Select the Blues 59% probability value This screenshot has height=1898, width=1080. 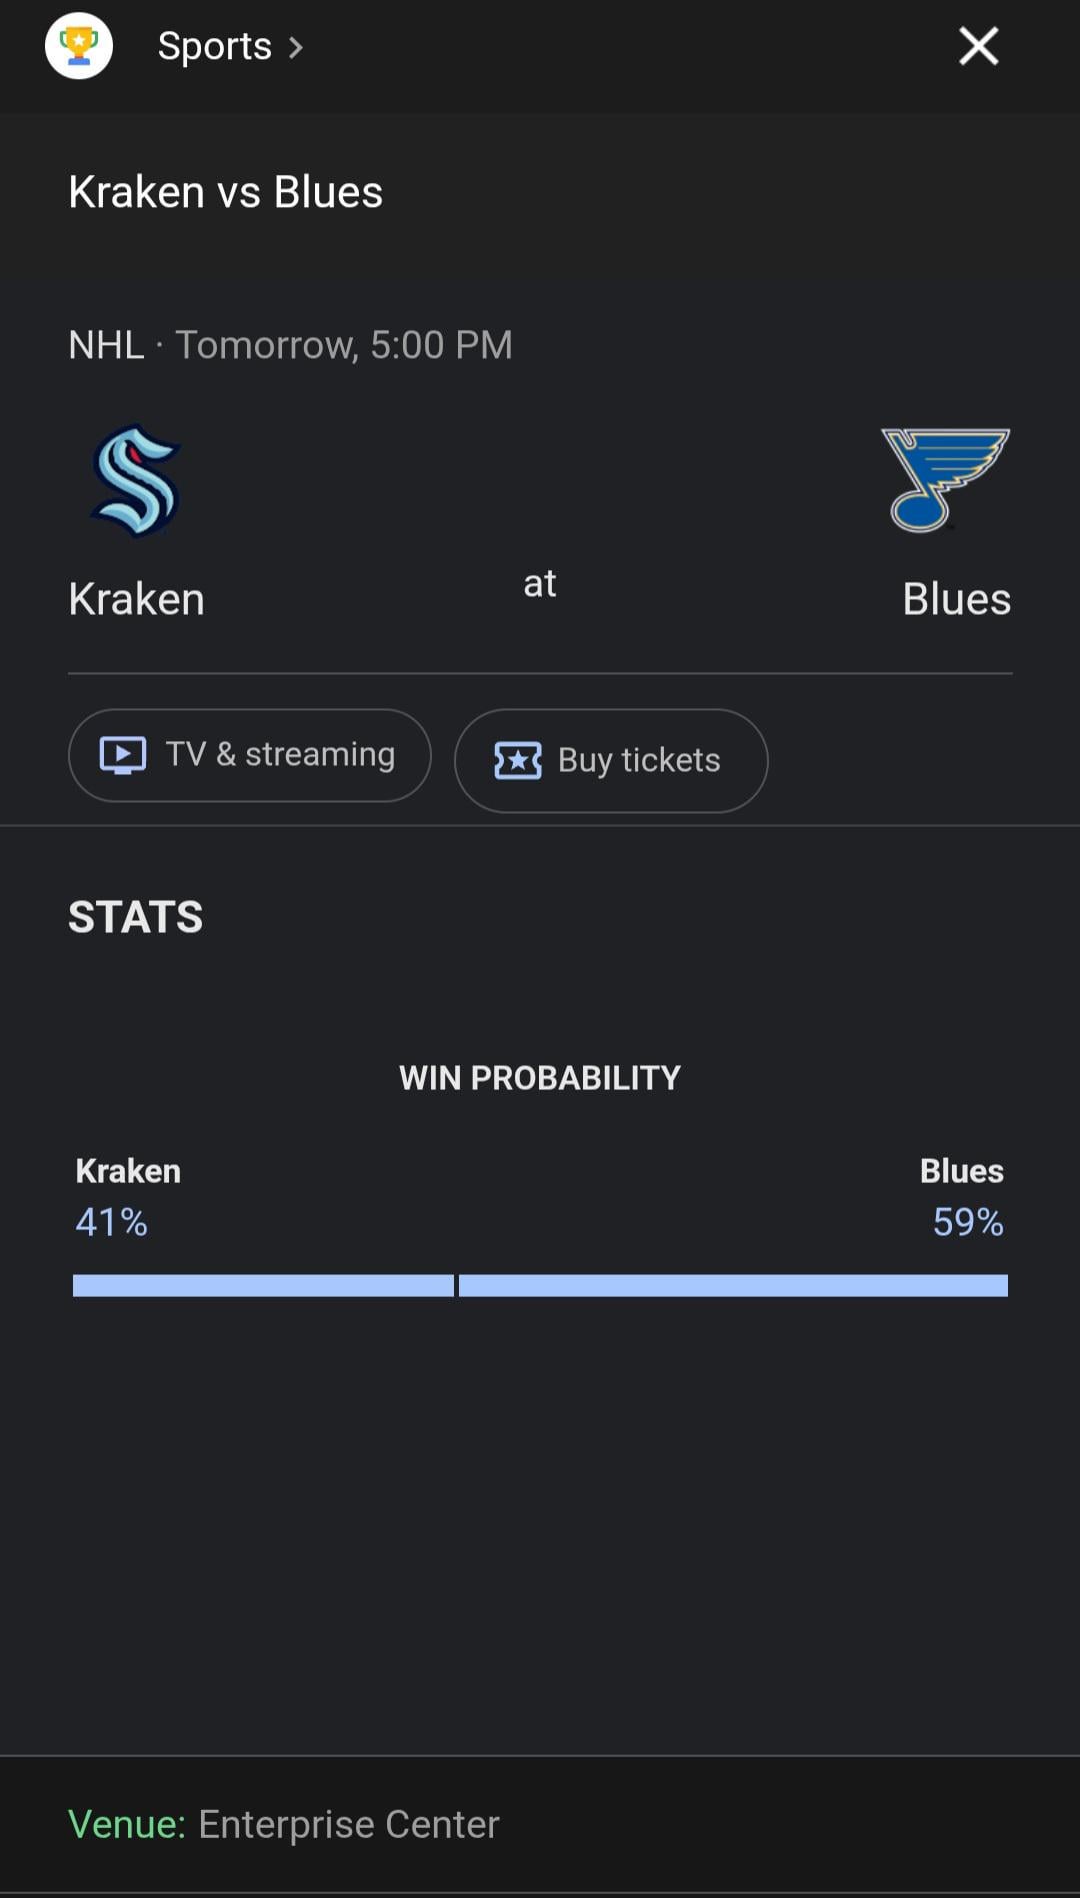tap(967, 1222)
